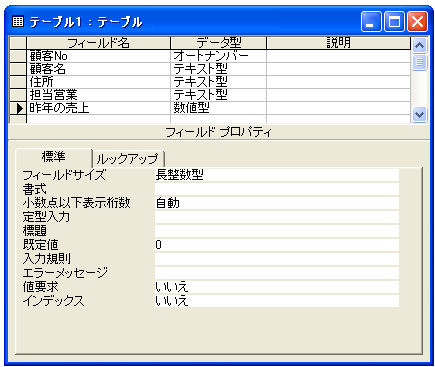The image size is (435, 367).
Task: Click the scroll down arrow in field list
Action: tap(419, 115)
